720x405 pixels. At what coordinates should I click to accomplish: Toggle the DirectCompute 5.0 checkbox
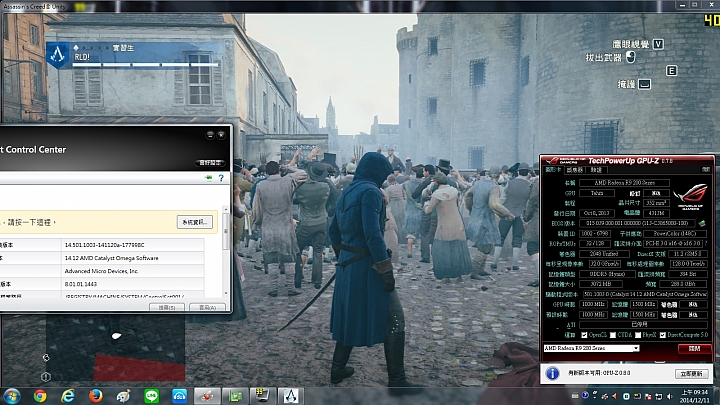(x=663, y=335)
